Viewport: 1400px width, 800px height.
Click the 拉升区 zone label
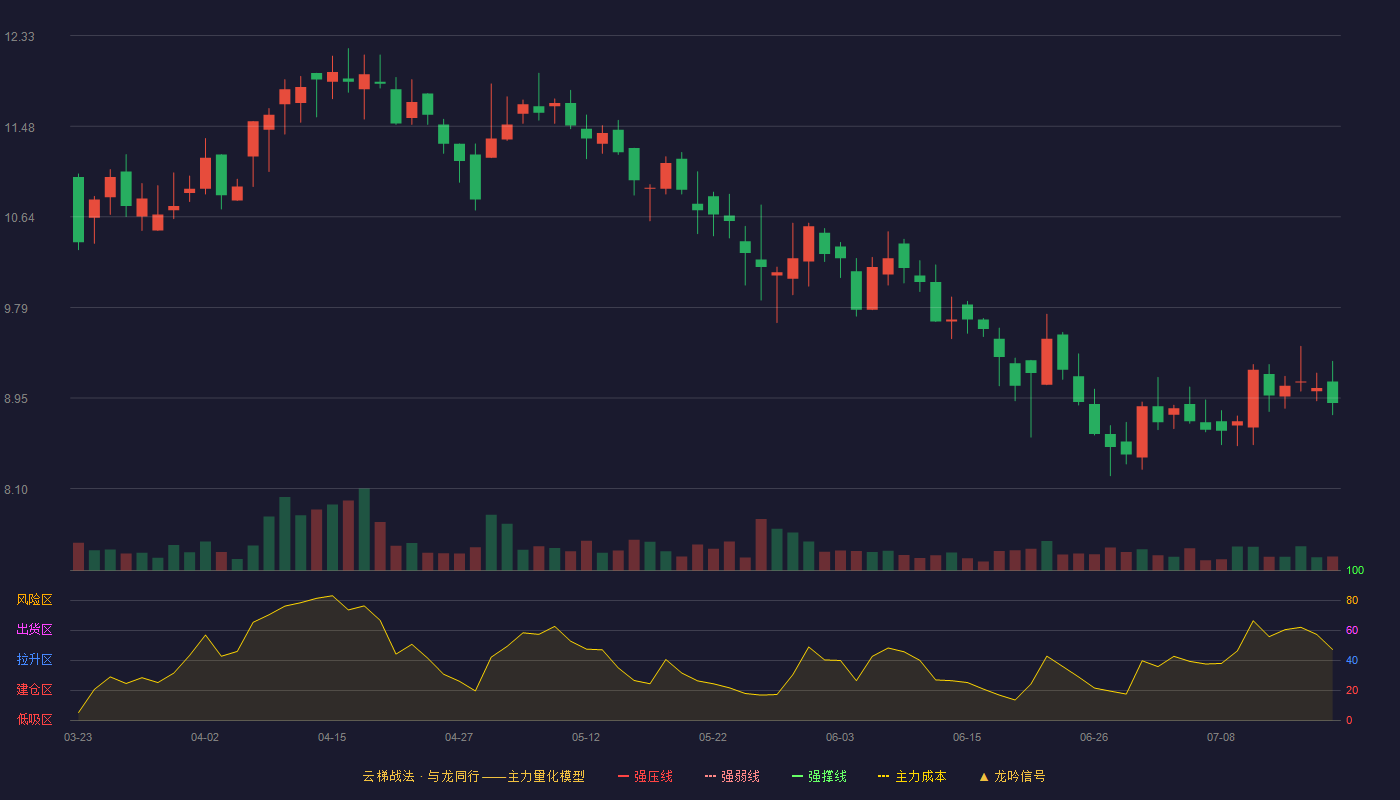pos(34,660)
